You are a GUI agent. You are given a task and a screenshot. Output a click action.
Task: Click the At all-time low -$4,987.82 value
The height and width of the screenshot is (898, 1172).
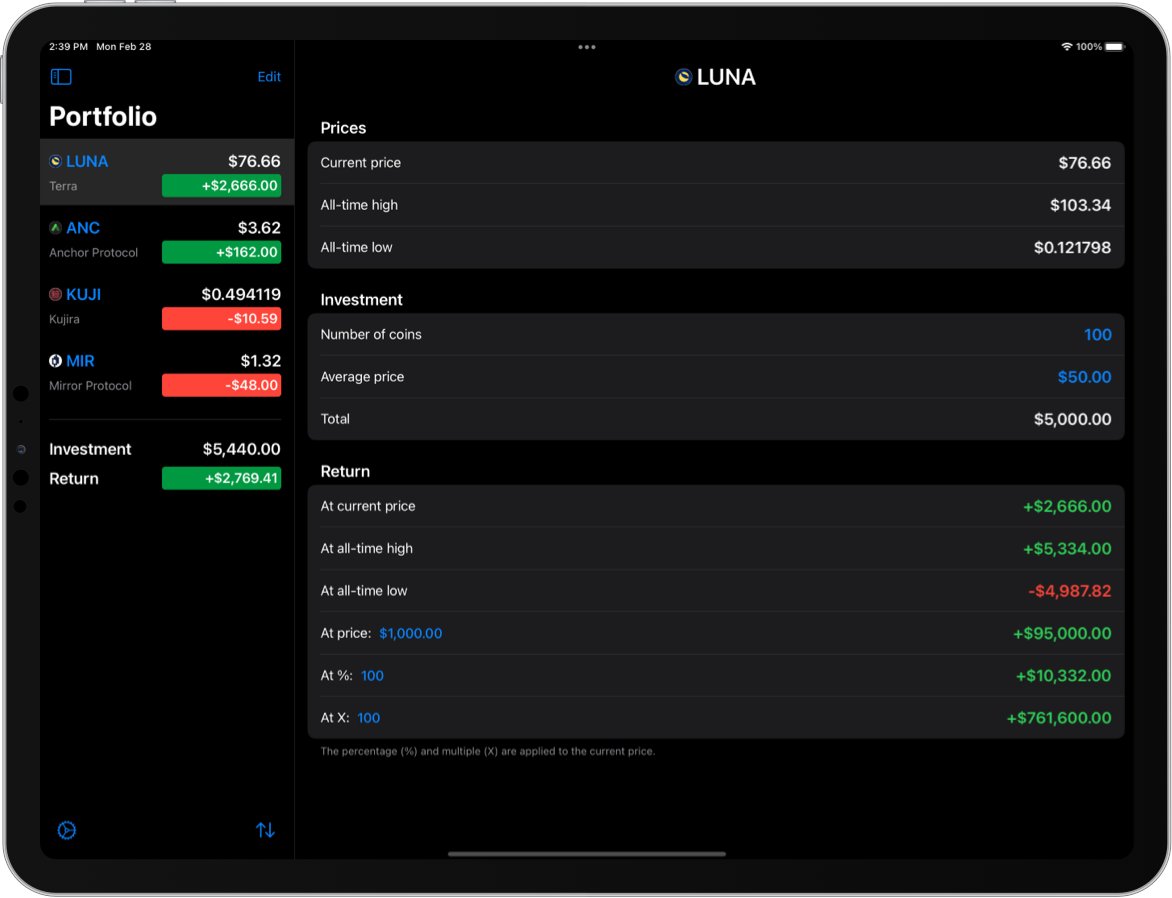pos(1070,591)
